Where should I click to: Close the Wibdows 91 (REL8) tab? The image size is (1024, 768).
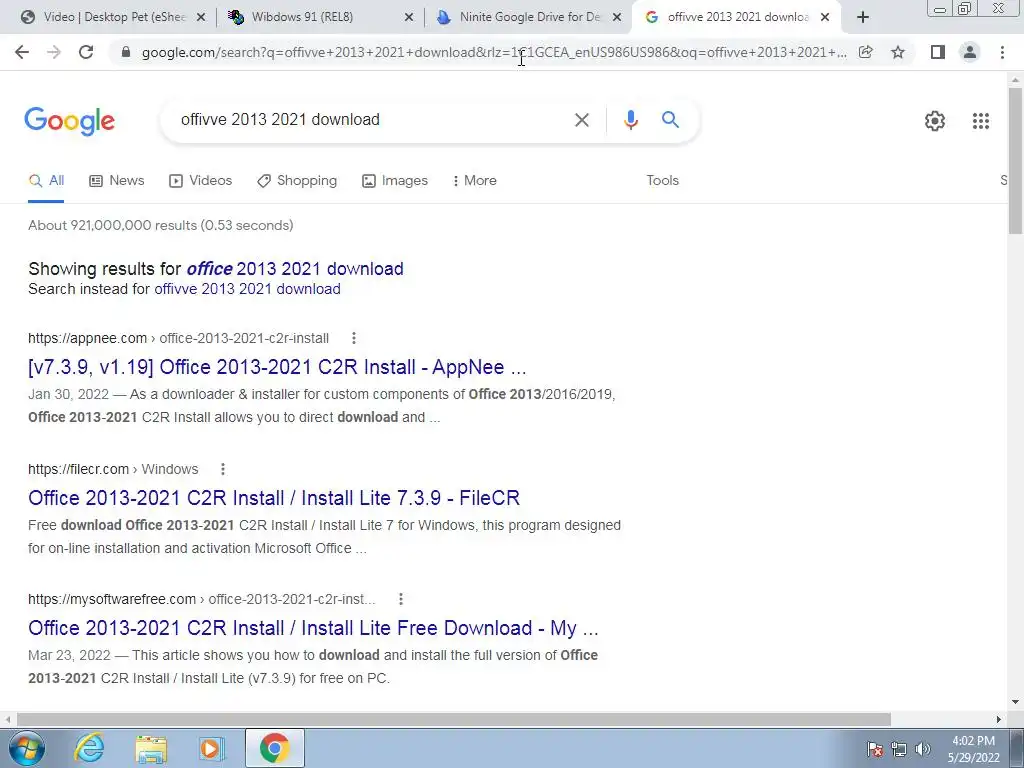409,18
